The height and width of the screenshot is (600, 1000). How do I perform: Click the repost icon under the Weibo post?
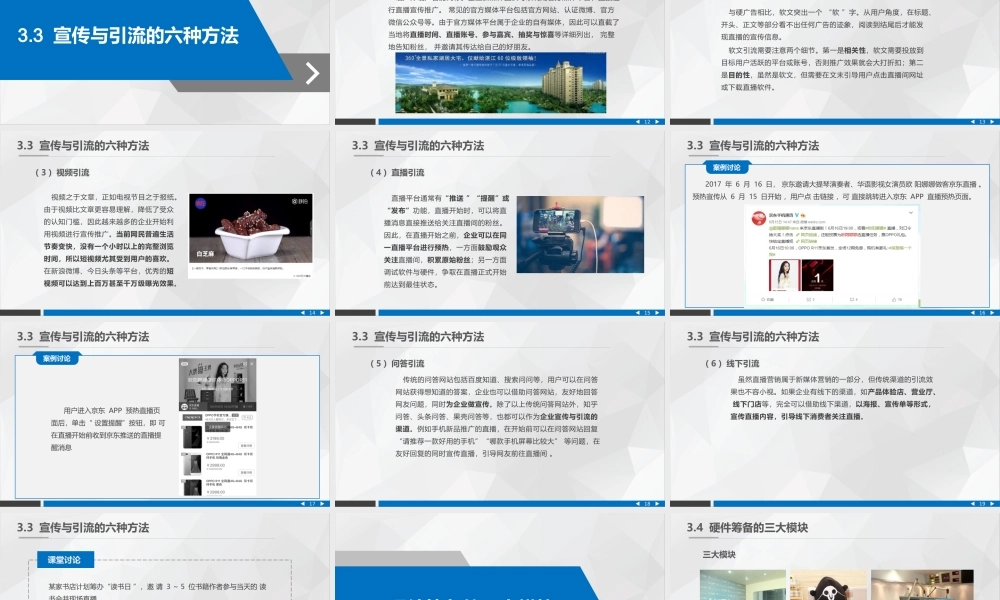(807, 298)
